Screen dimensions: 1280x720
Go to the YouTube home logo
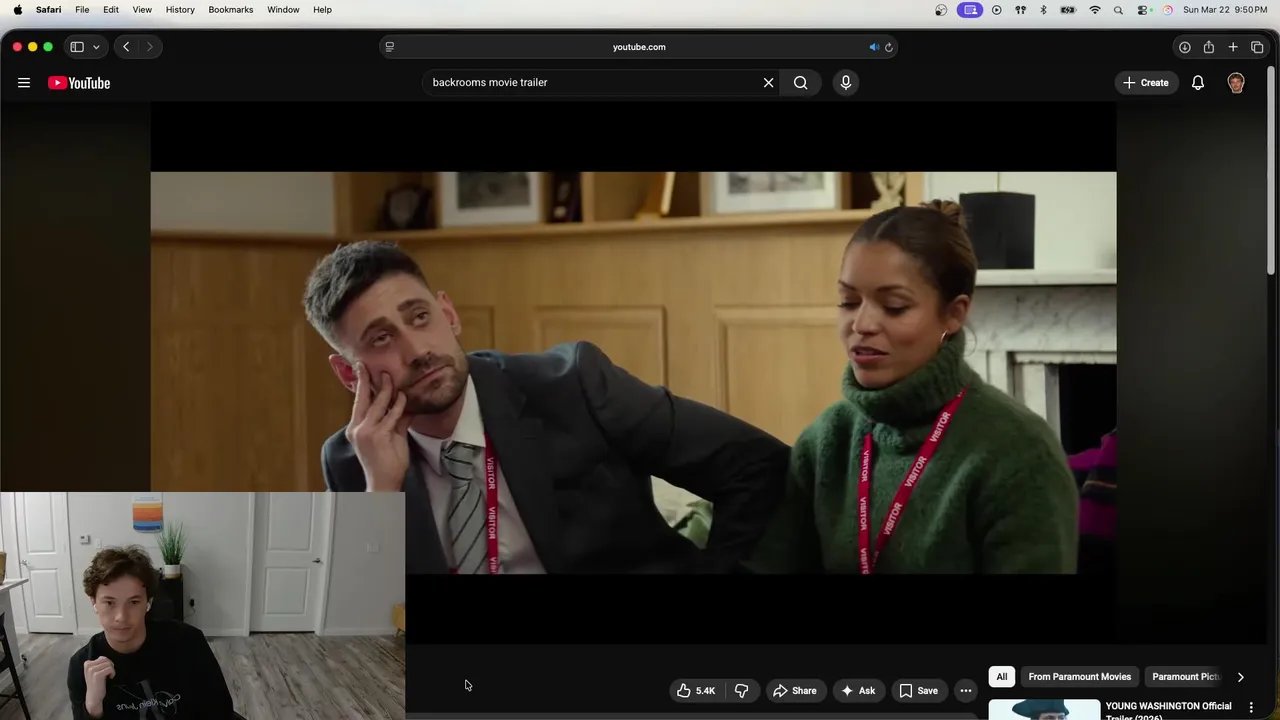point(79,83)
